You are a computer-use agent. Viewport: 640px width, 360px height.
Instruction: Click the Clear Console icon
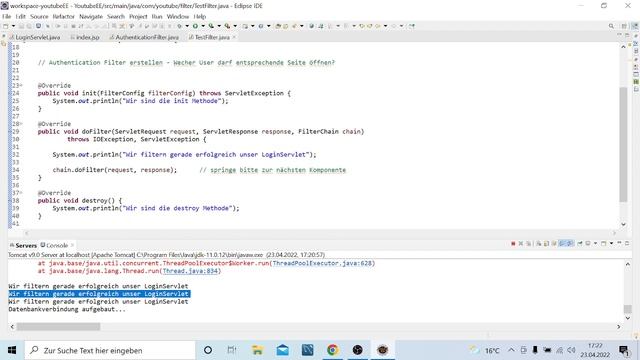[x=539, y=244]
